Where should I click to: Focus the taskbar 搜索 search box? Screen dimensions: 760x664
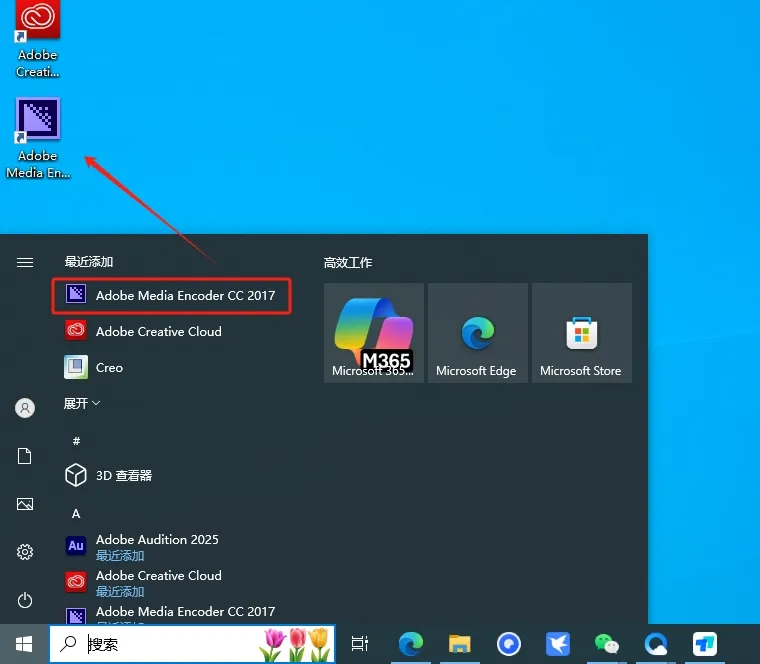(192, 644)
